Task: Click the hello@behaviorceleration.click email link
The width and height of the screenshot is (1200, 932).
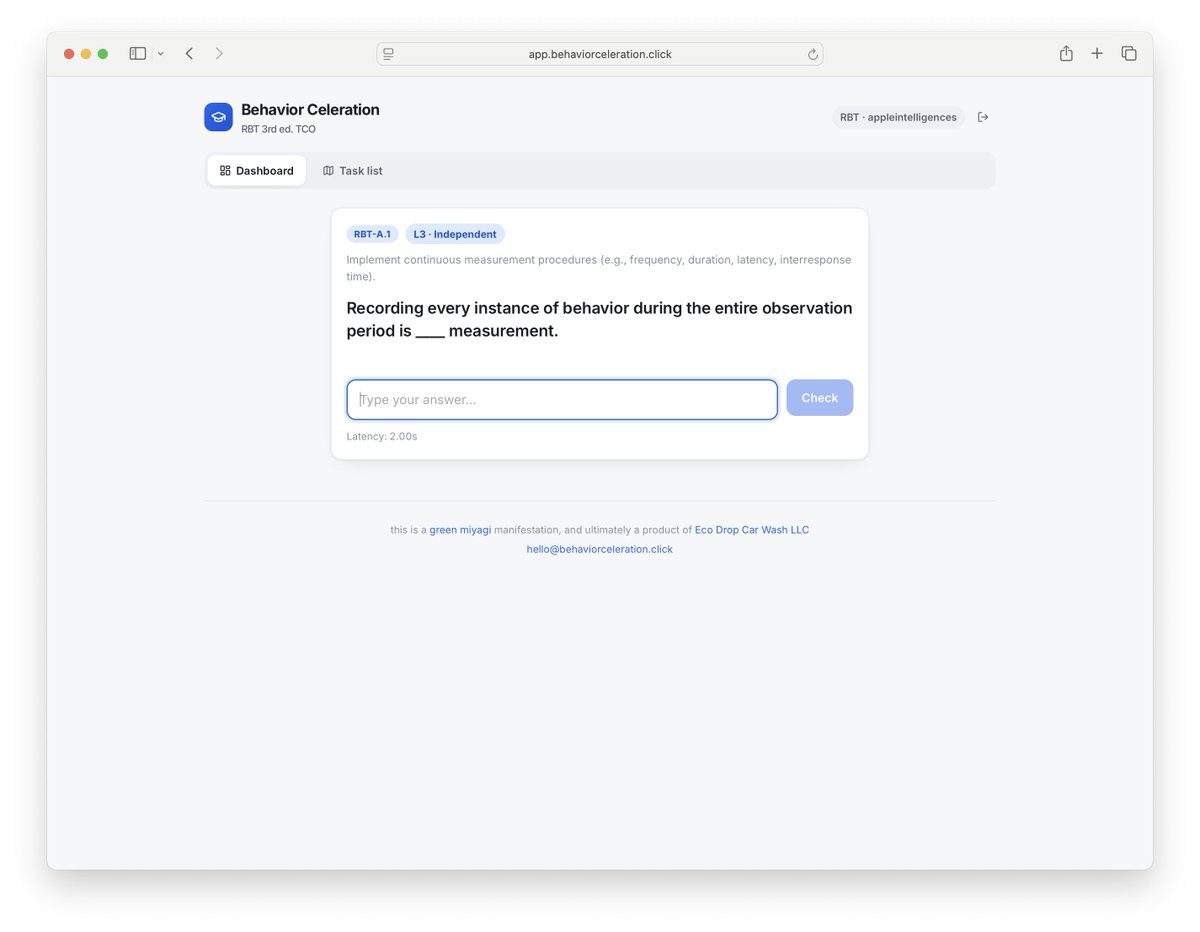Action: (600, 549)
